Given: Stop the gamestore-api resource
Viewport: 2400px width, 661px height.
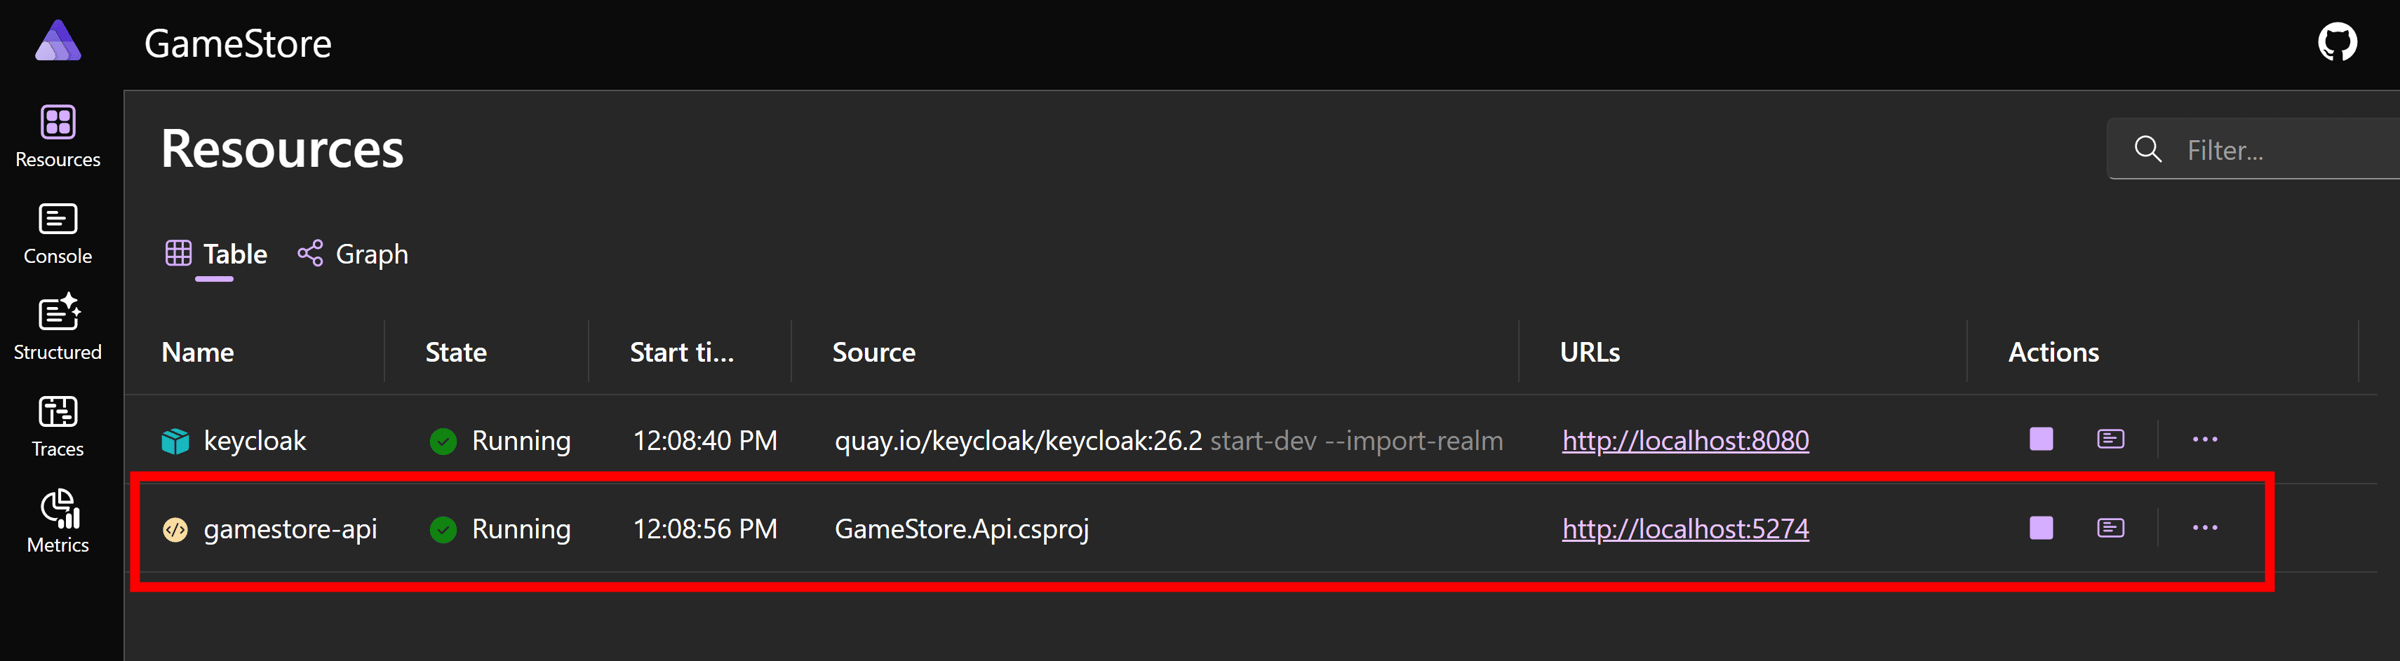Looking at the screenshot, I should [2041, 527].
